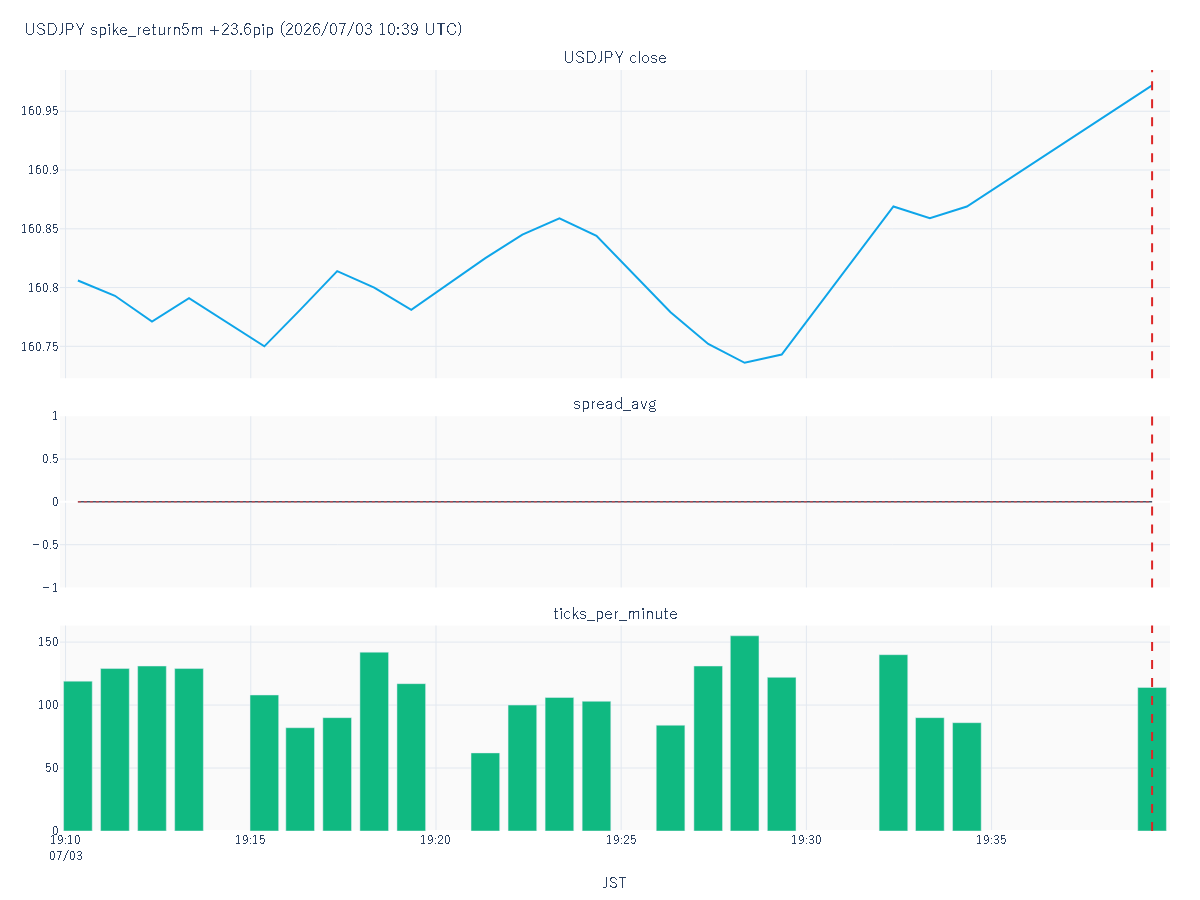Click the tallest ticks bar near 19:28
The image size is (1200, 900).
744,733
